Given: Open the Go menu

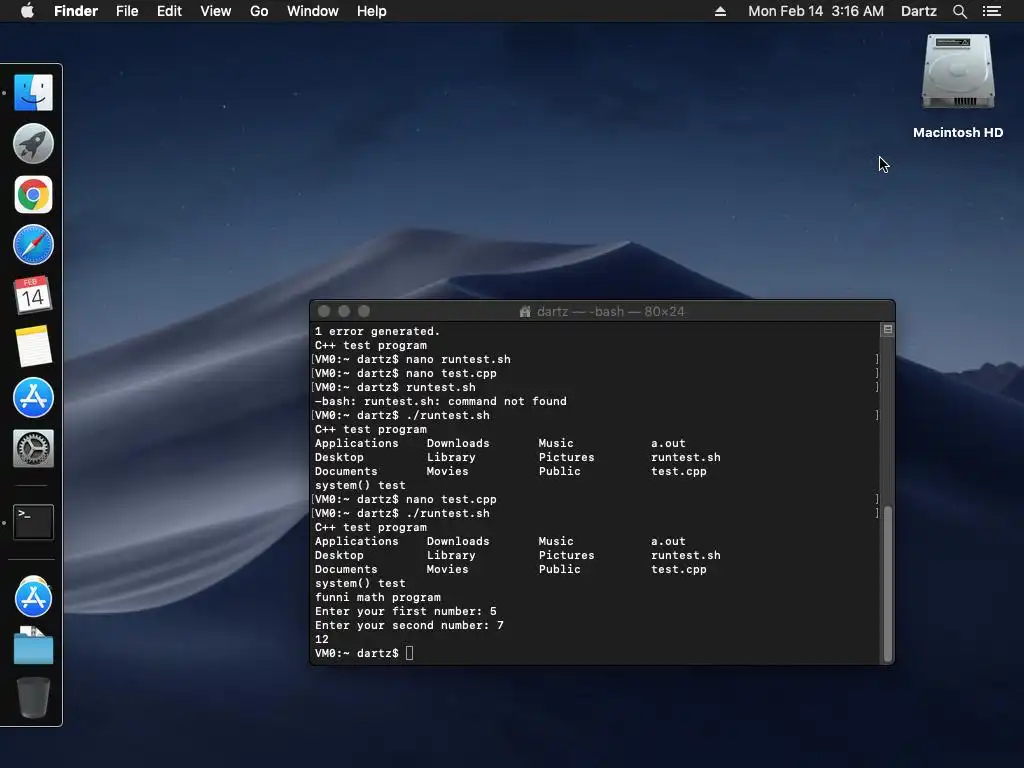Looking at the screenshot, I should click(x=259, y=11).
